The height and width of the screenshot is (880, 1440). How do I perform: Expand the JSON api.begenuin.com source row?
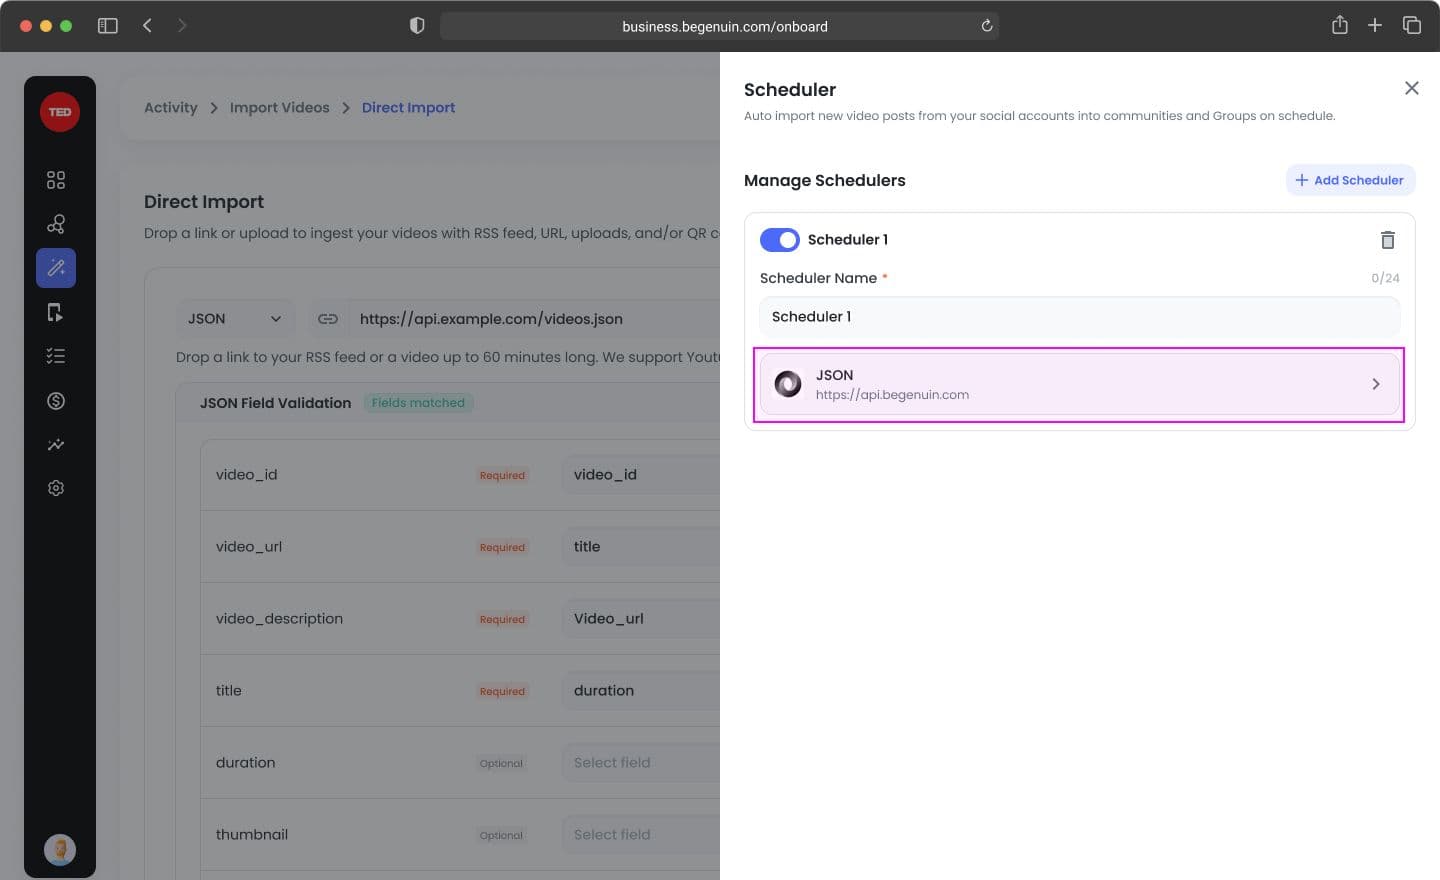point(1080,384)
